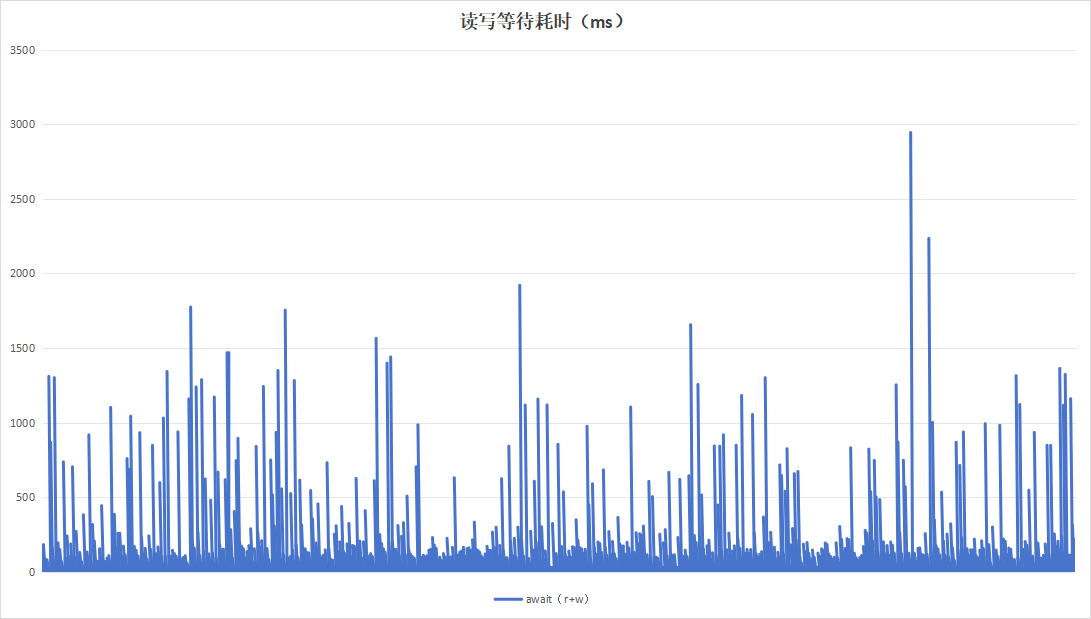Click the tallest spike peak near 3000
The image size is (1091, 619).
[x=910, y=133]
